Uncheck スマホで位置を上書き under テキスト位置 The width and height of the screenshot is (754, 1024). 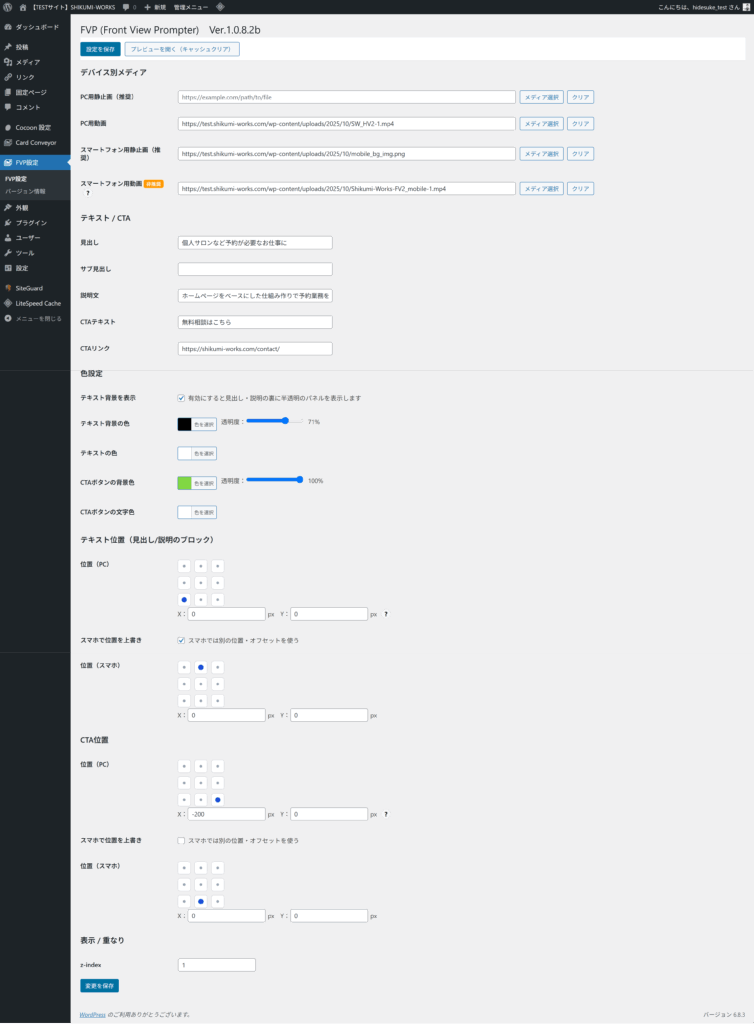point(181,640)
